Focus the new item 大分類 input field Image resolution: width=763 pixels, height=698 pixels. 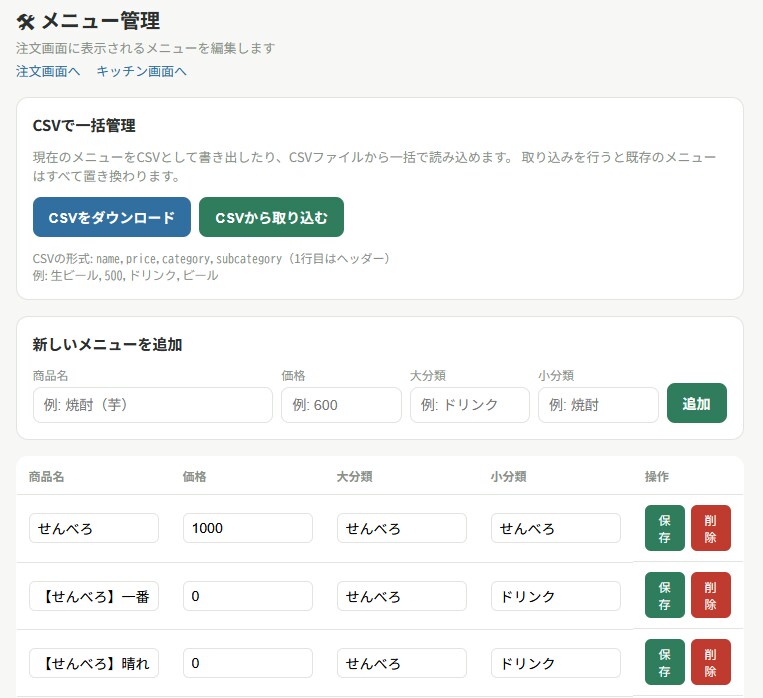tap(470, 405)
